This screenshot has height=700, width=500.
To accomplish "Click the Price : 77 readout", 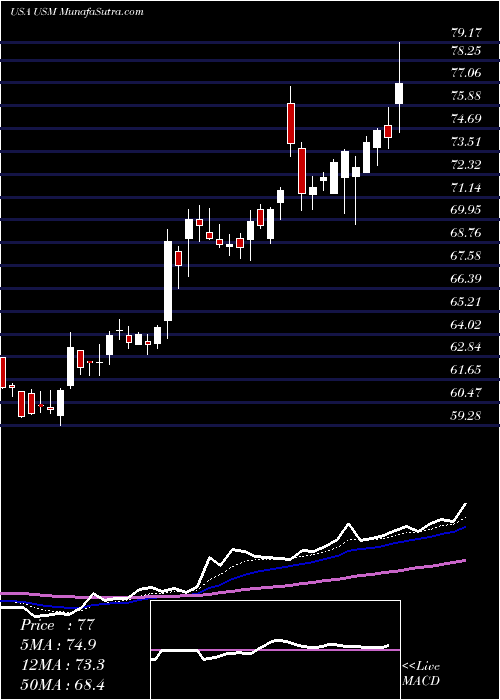I will (58, 625).
